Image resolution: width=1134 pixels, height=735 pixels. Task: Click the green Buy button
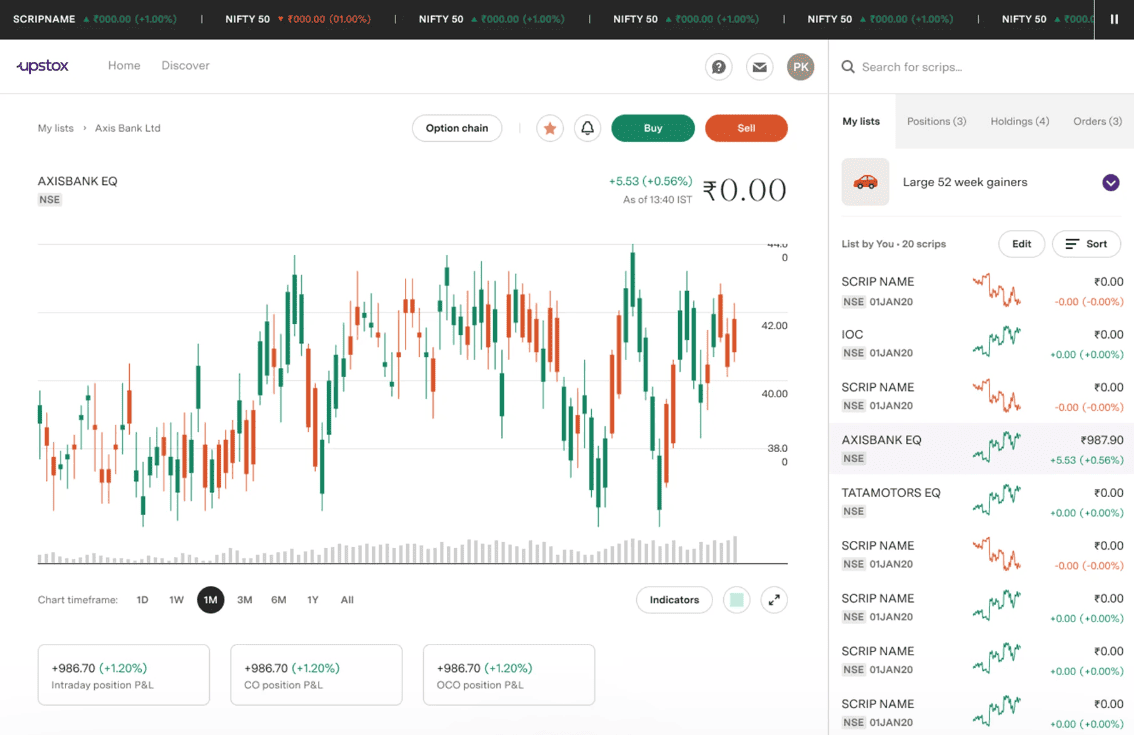point(653,128)
